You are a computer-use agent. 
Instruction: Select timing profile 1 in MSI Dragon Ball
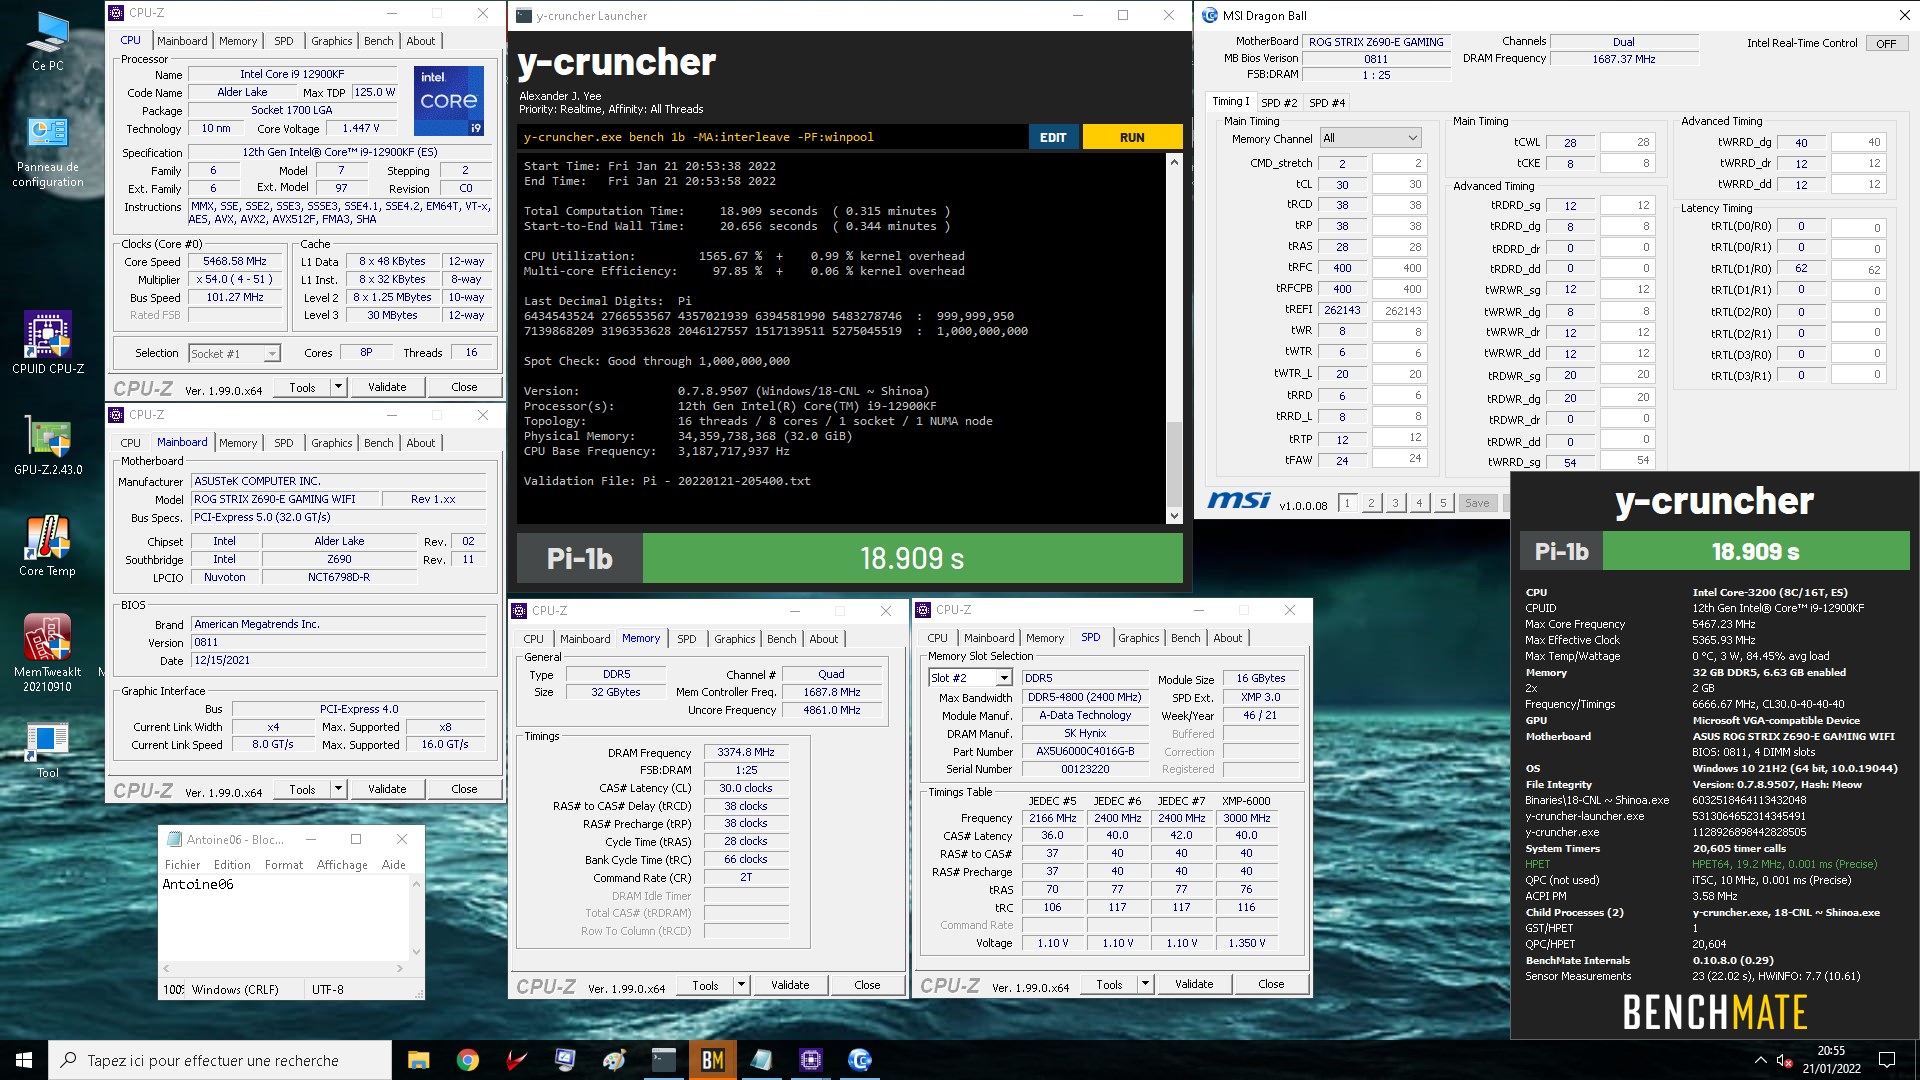(1347, 503)
